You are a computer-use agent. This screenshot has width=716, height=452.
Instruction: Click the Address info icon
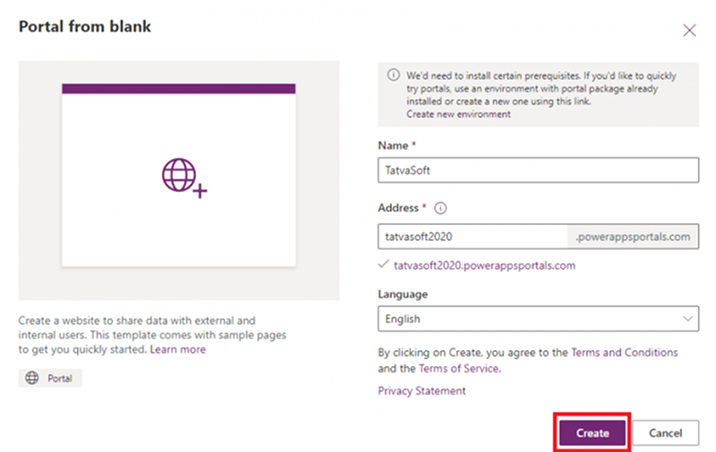440,208
